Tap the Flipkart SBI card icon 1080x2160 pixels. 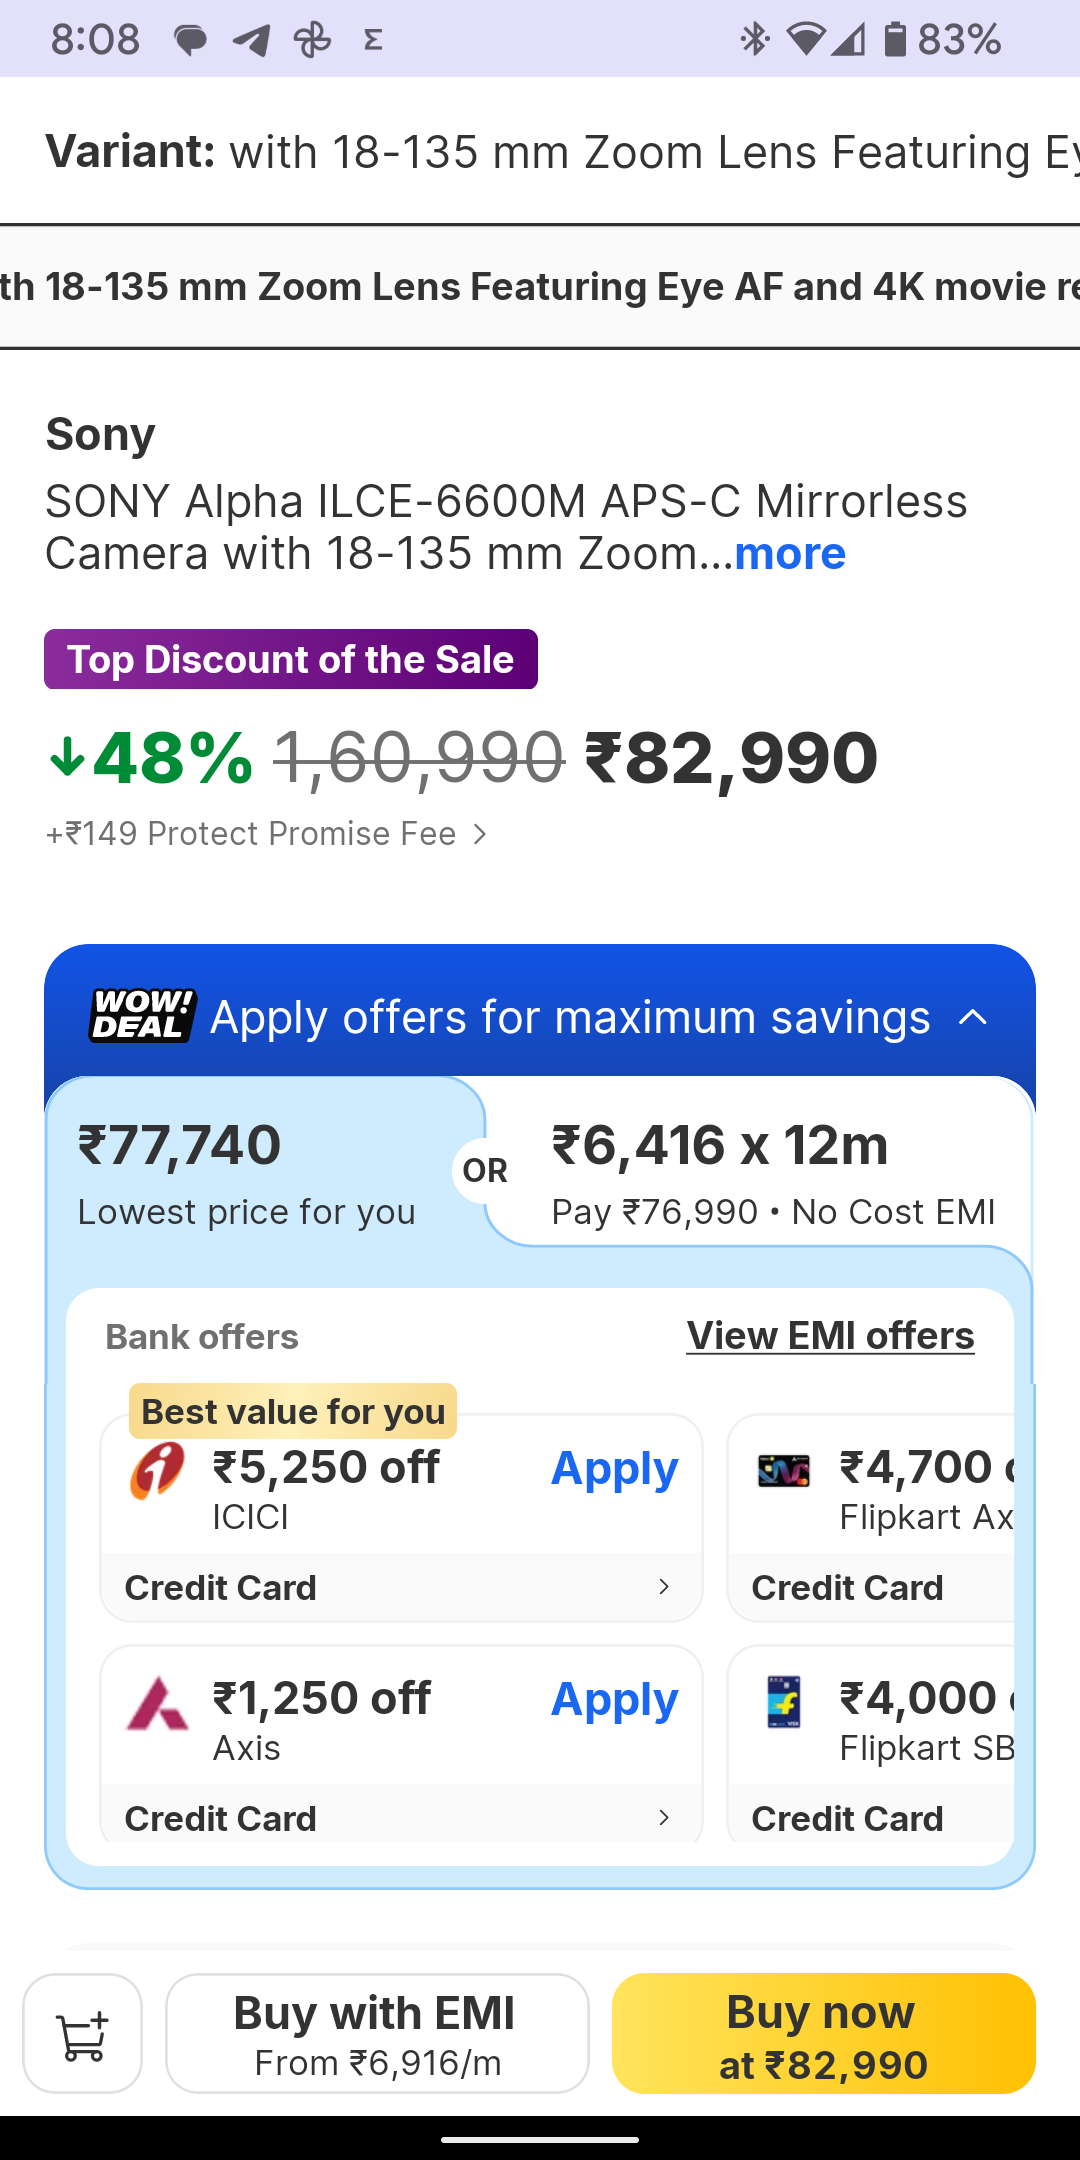tap(783, 1701)
